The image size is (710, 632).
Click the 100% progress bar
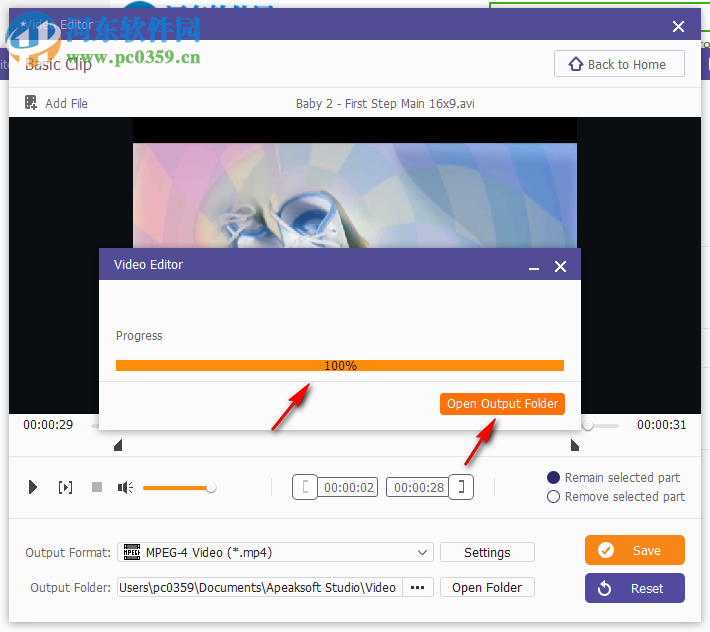(x=340, y=365)
